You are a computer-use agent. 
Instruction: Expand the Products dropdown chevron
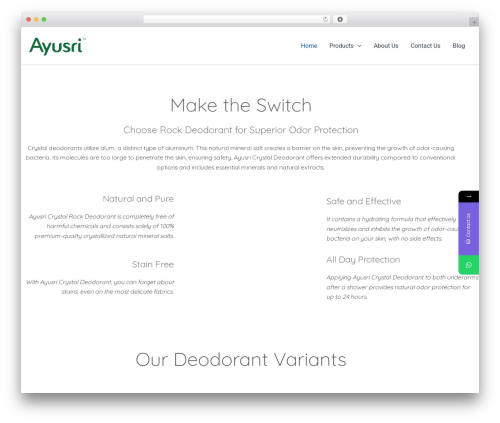pos(359,46)
